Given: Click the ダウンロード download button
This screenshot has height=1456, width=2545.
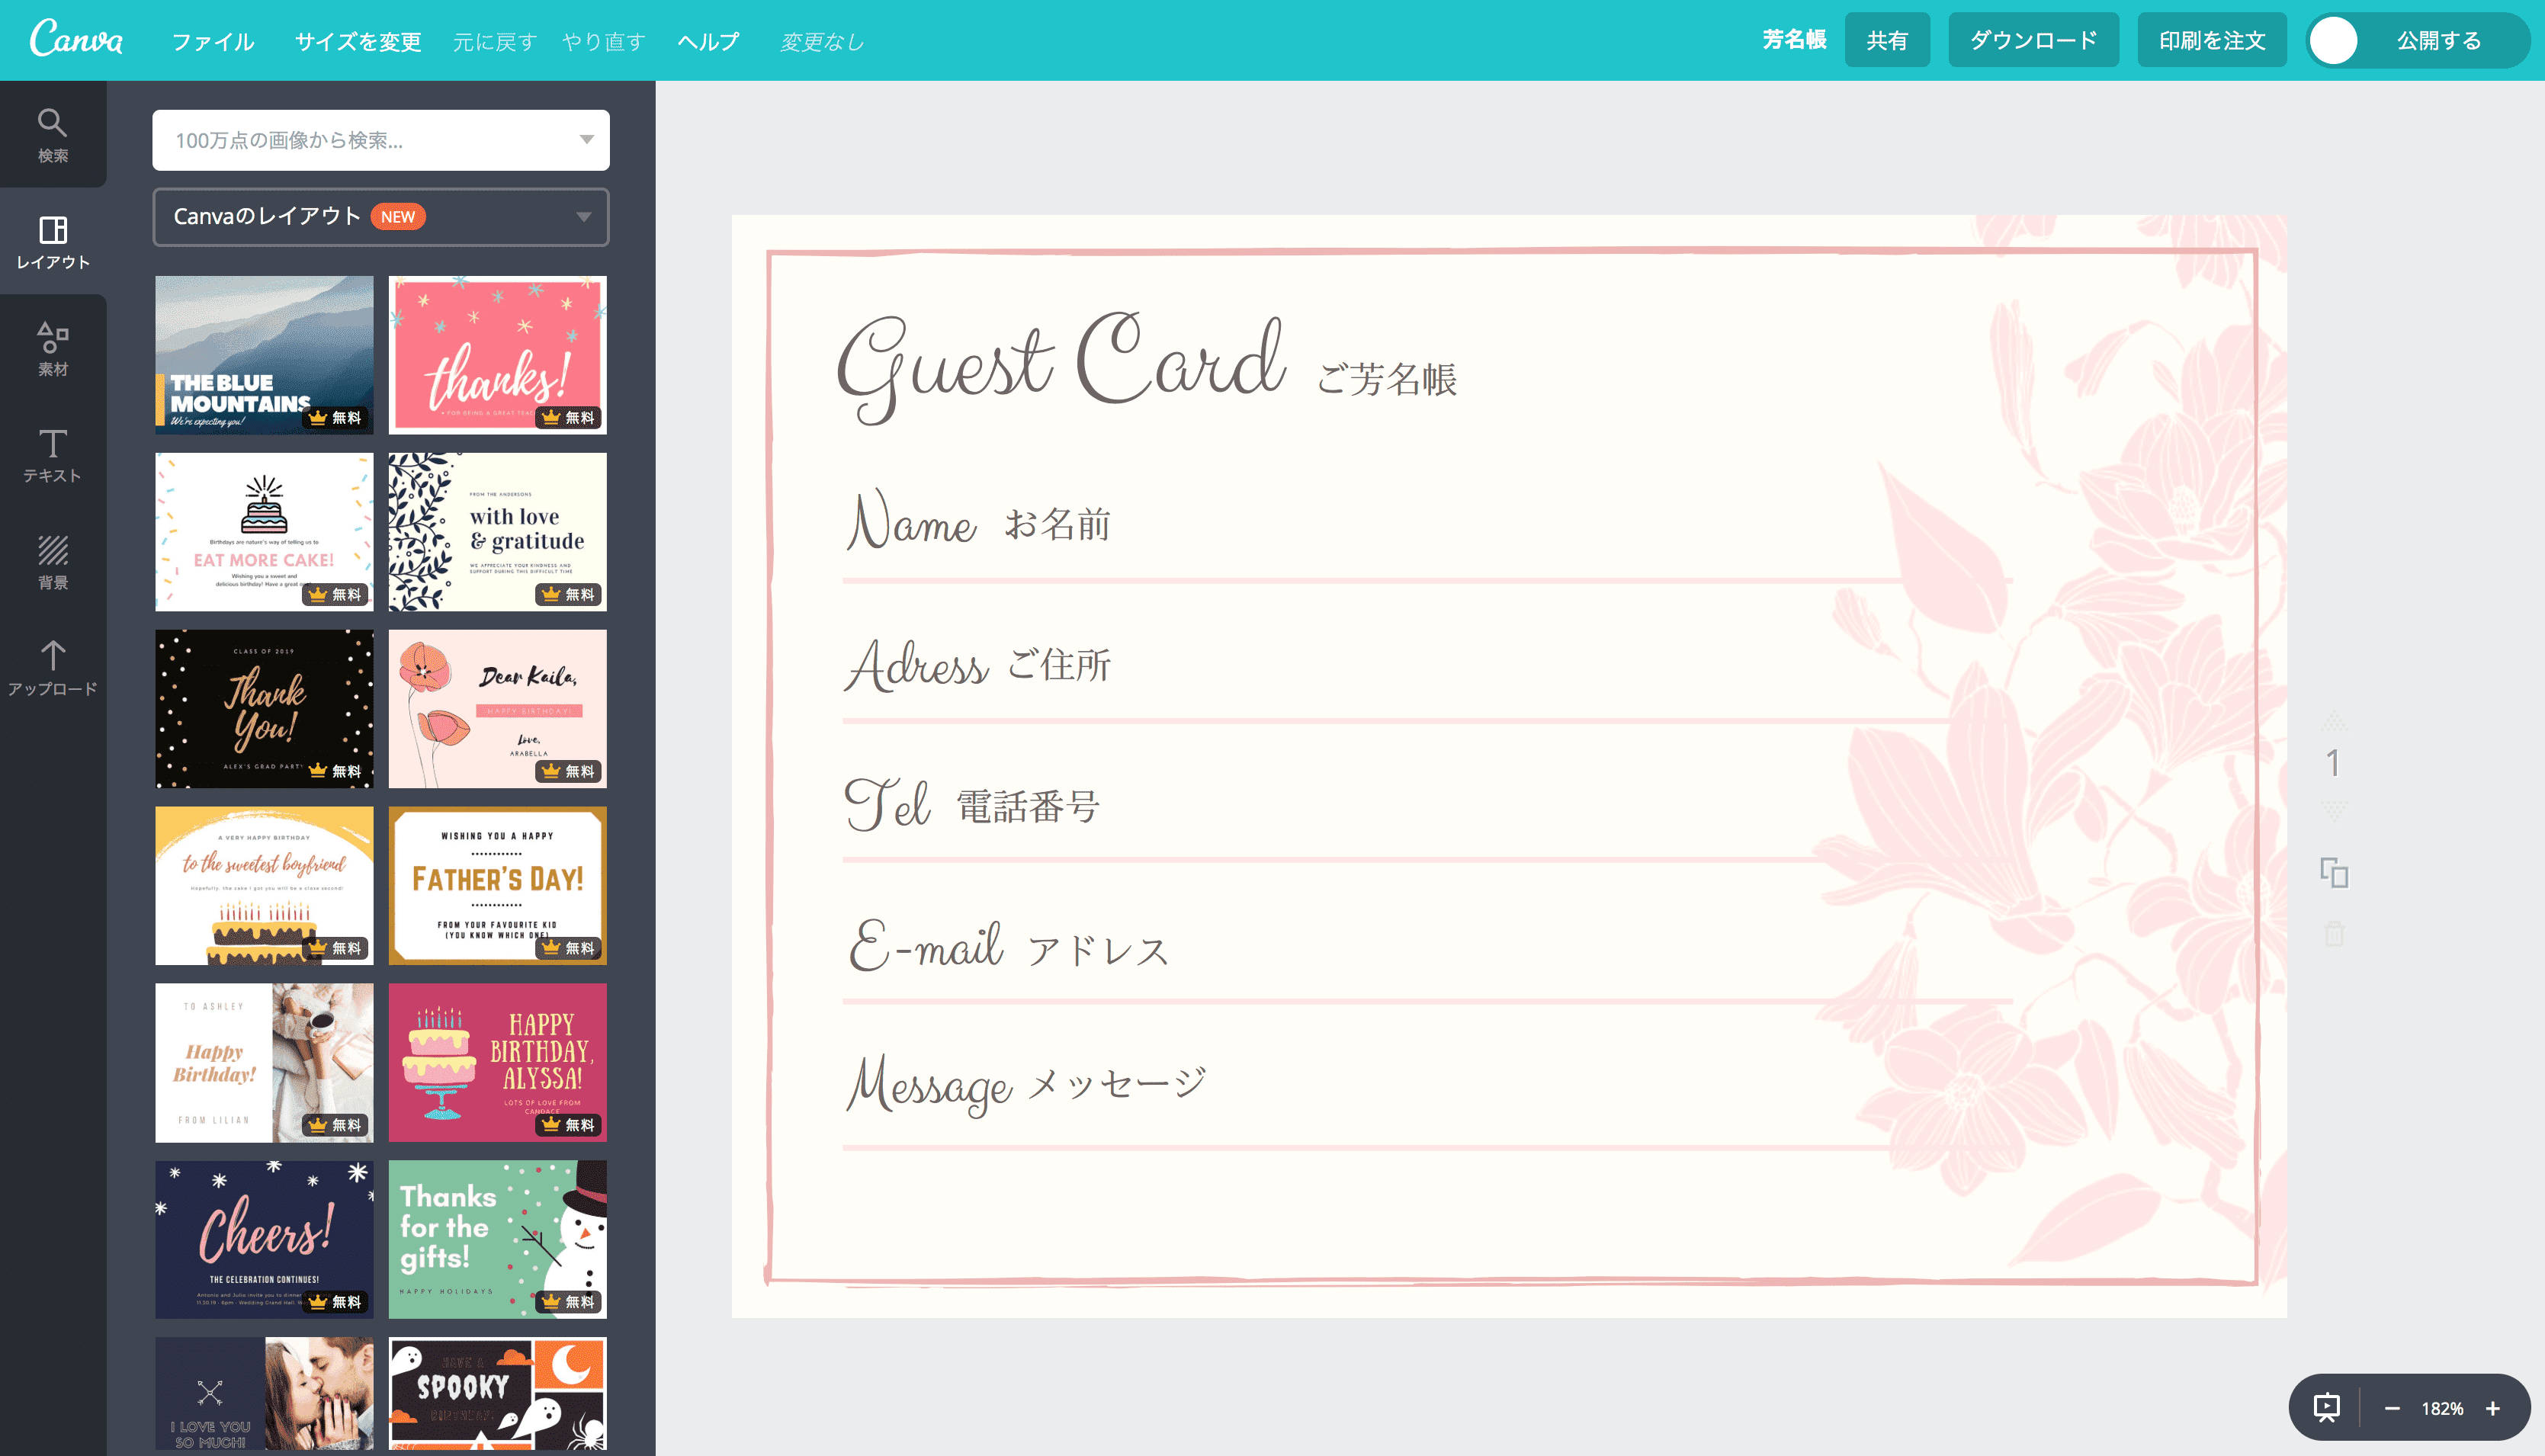Looking at the screenshot, I should tap(2033, 40).
